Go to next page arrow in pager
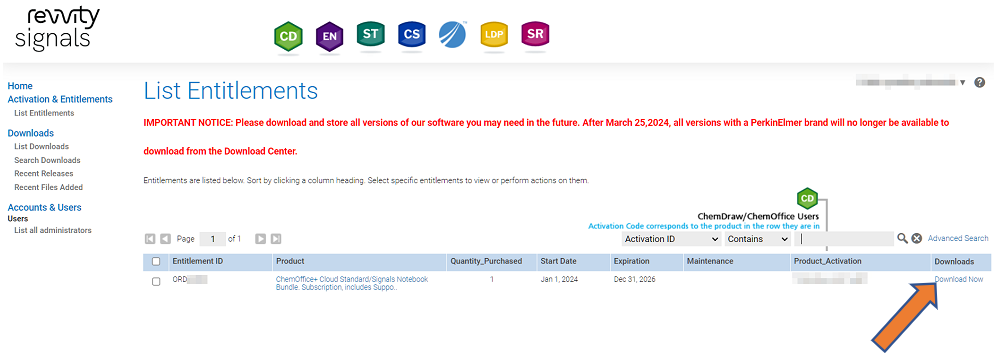The height and width of the screenshot is (360, 1002). coord(261,239)
